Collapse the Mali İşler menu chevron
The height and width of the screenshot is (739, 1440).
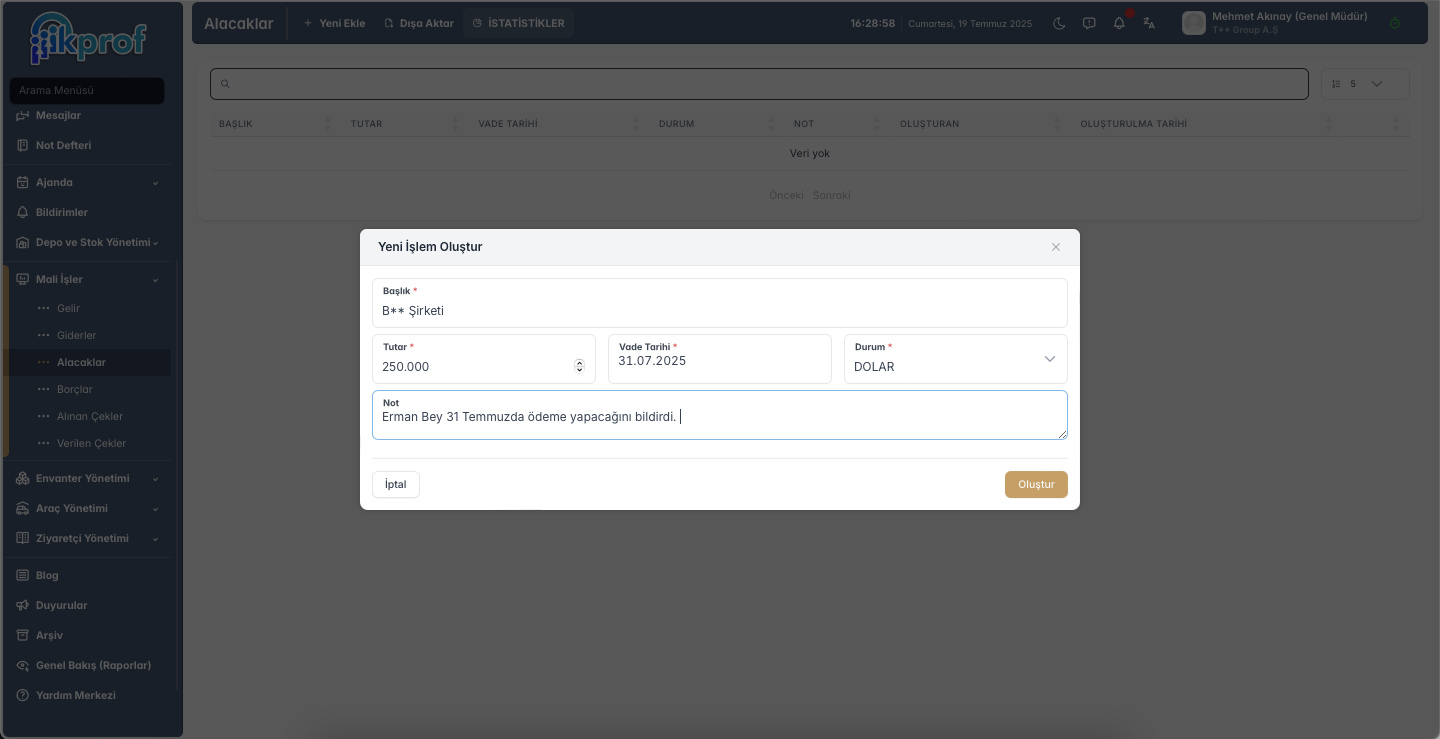155,280
